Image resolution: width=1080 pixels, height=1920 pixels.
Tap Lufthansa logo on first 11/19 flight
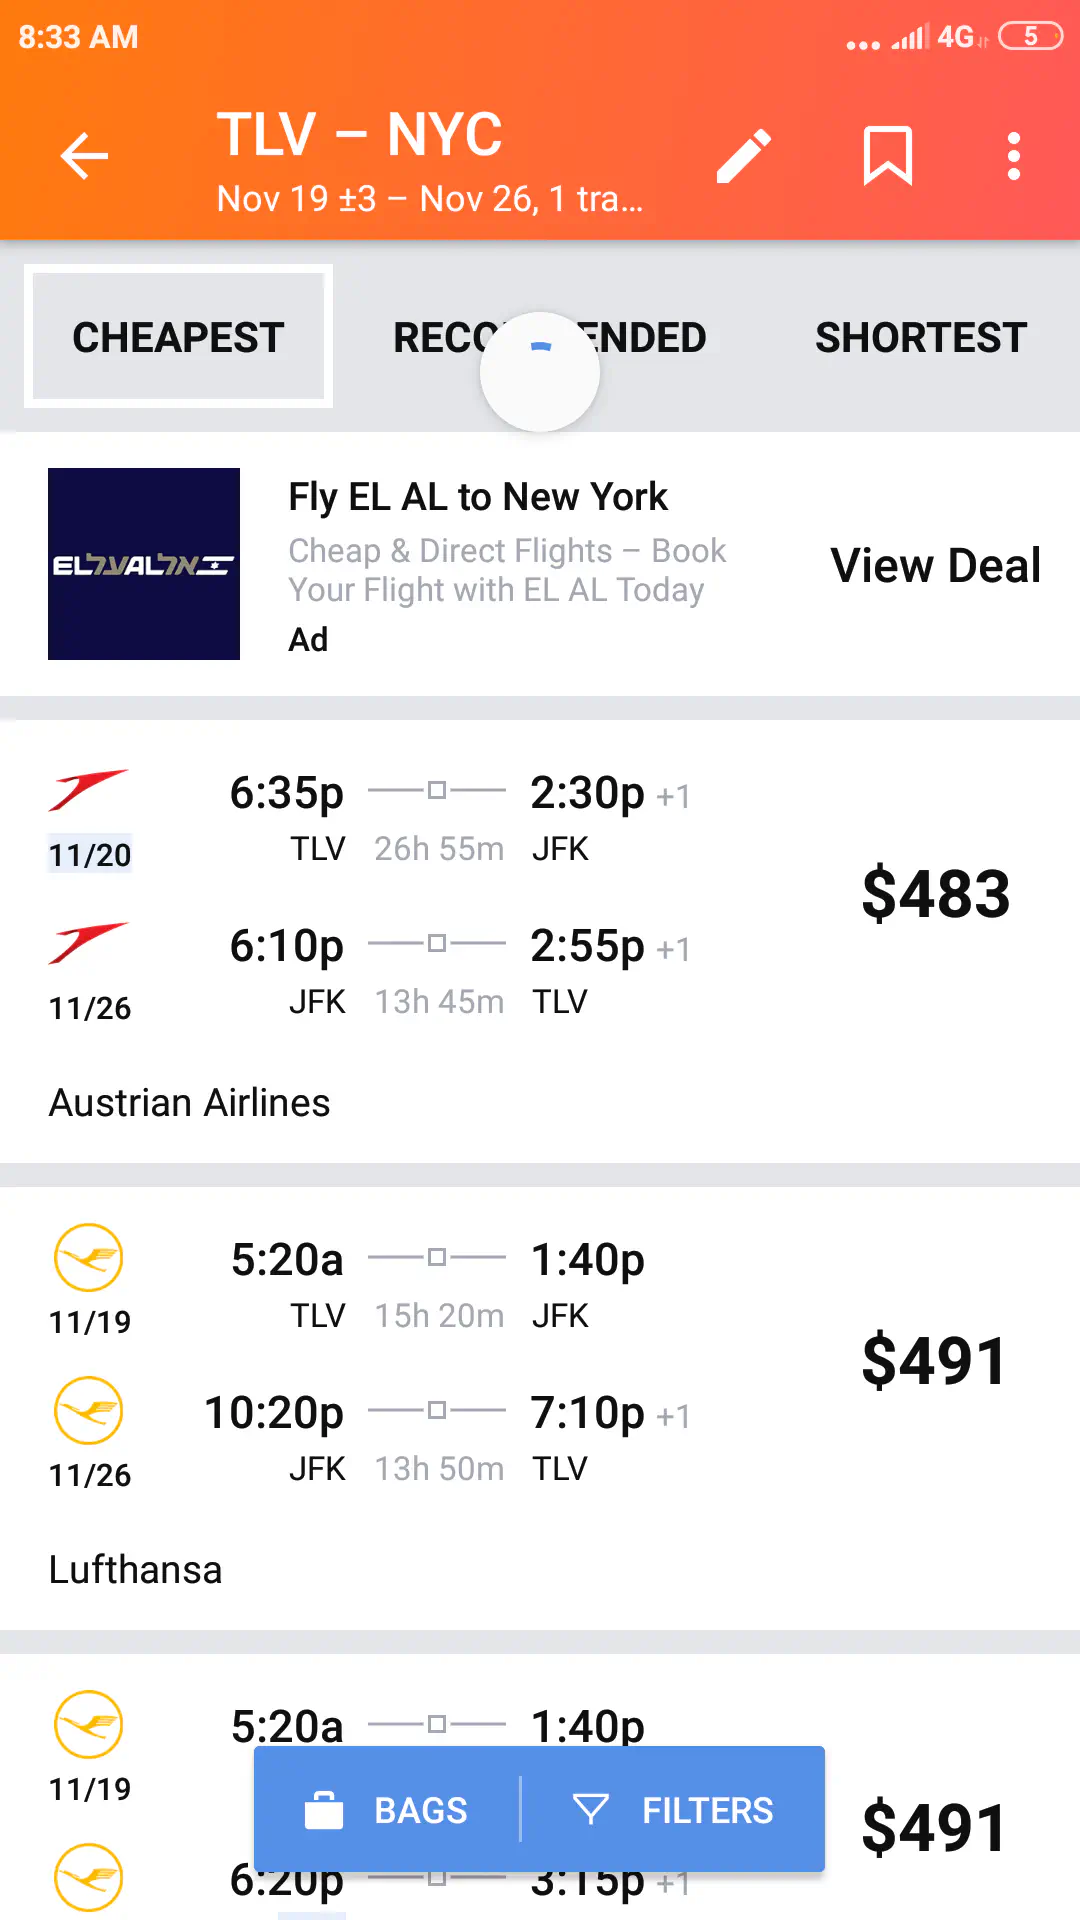click(x=88, y=1257)
